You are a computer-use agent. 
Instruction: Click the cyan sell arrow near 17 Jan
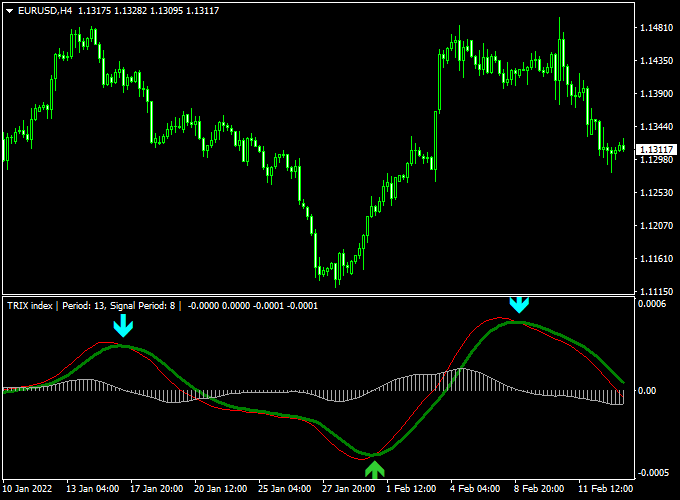coord(123,326)
